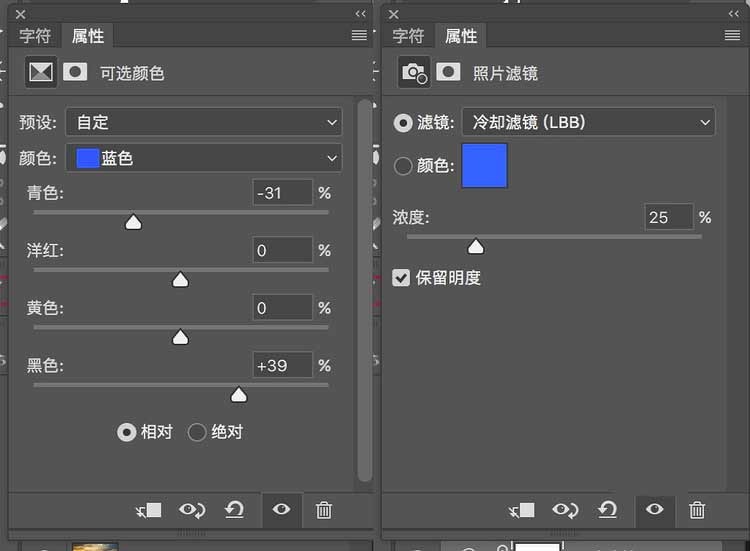Open the filter dropdown showing 冷却滤镜 (LBB)
The image size is (750, 551).
coord(588,122)
